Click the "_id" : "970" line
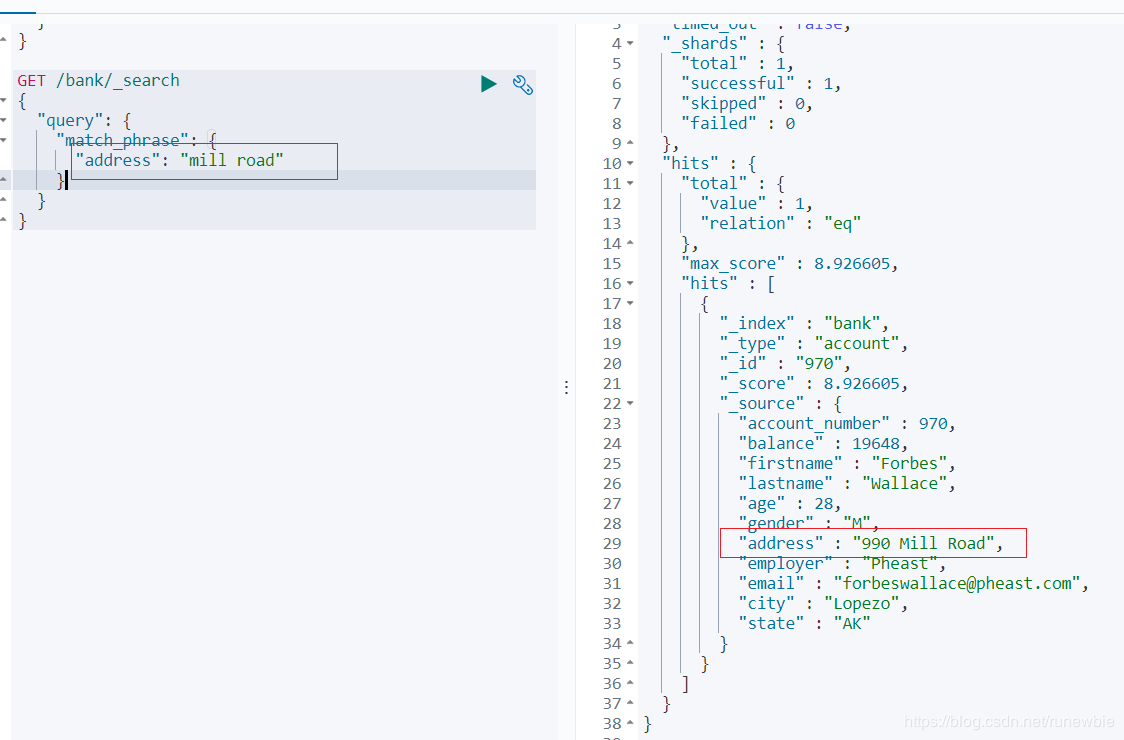 pos(785,364)
